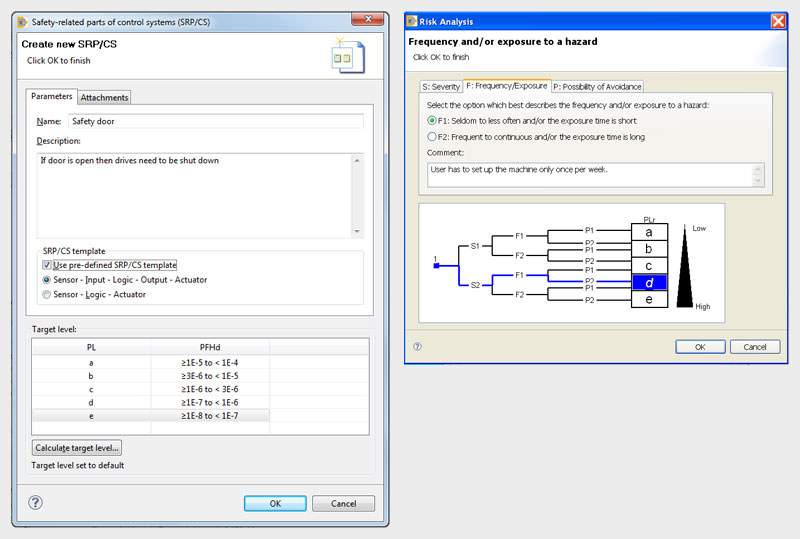Click the PL column header
This screenshot has width=800, height=539.
click(x=91, y=347)
